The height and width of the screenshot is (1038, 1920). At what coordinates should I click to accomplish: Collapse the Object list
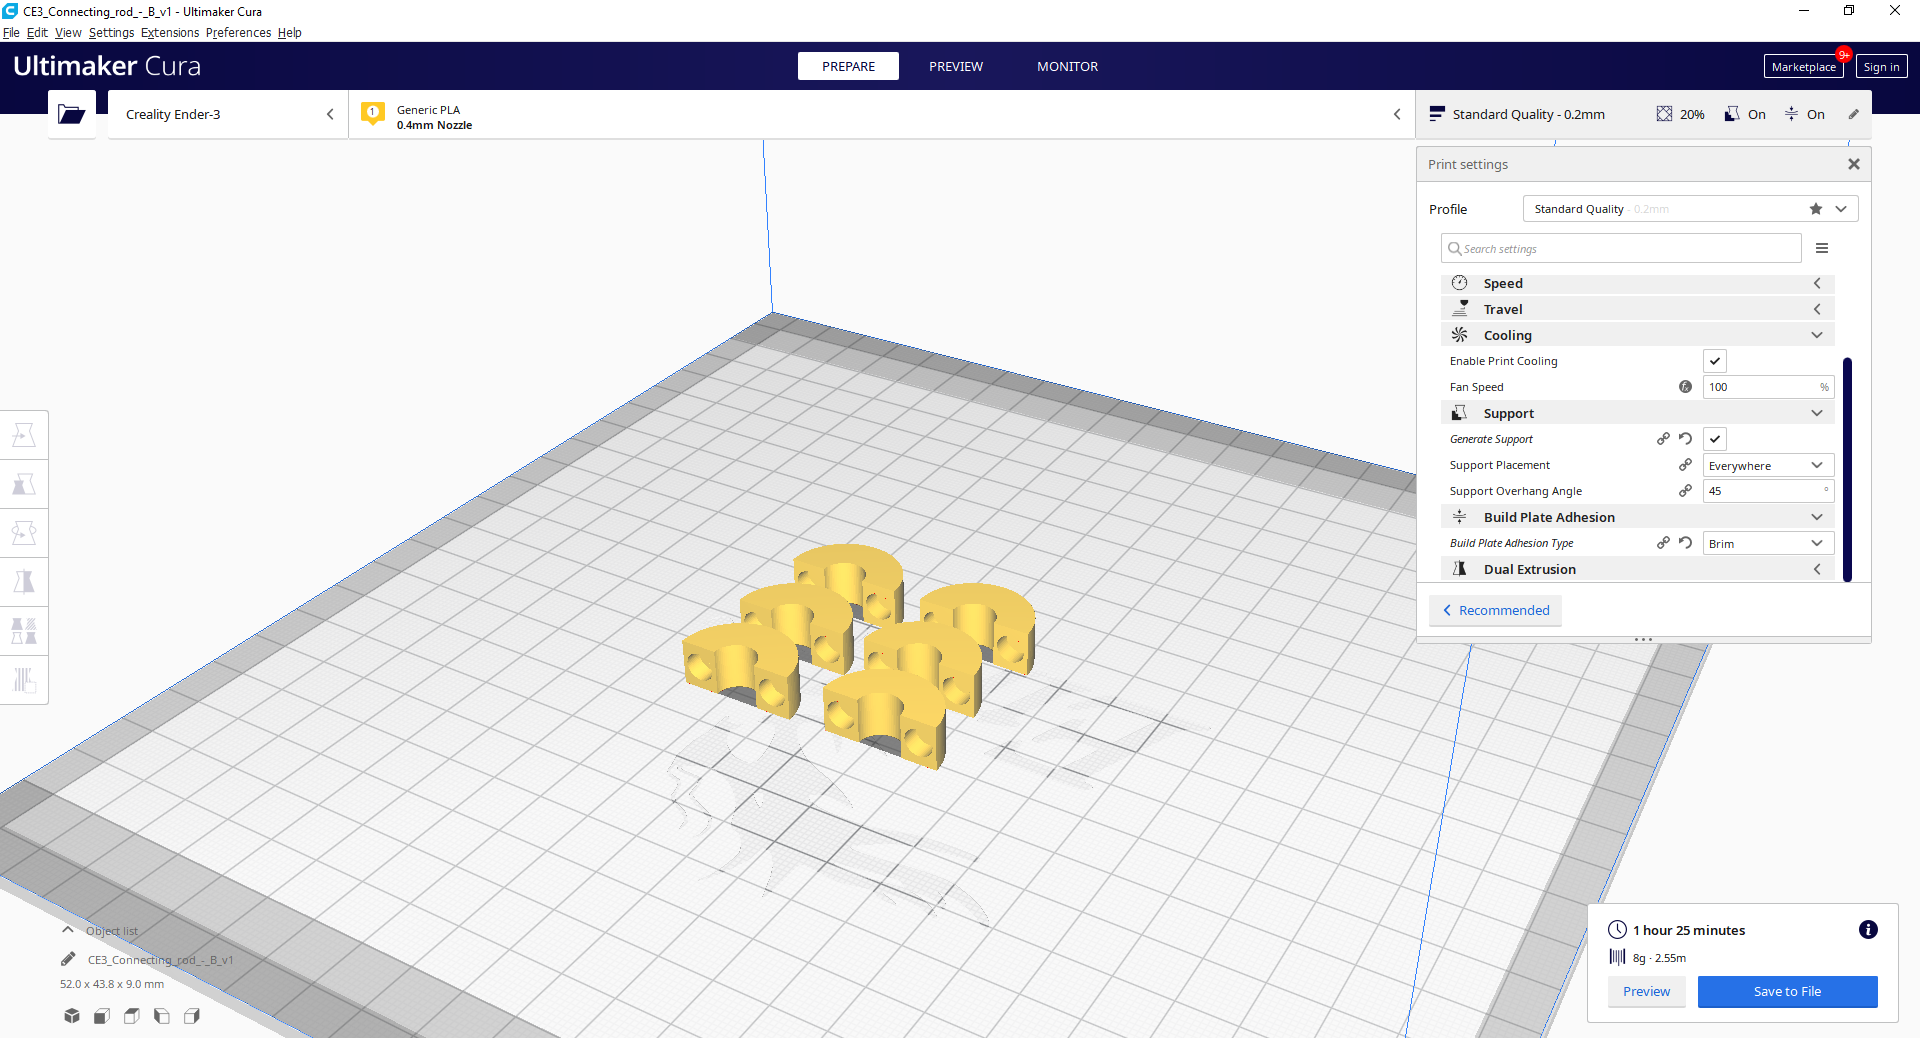(68, 930)
